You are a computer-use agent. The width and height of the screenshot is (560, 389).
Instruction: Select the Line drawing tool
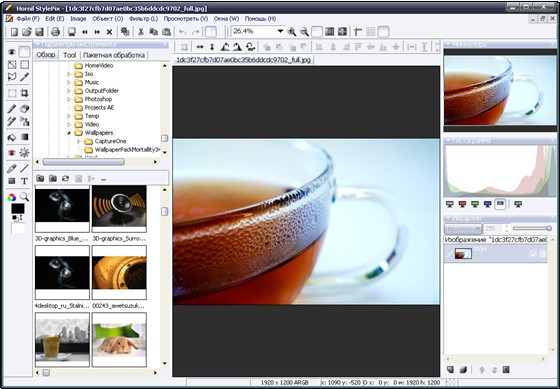pos(24,168)
